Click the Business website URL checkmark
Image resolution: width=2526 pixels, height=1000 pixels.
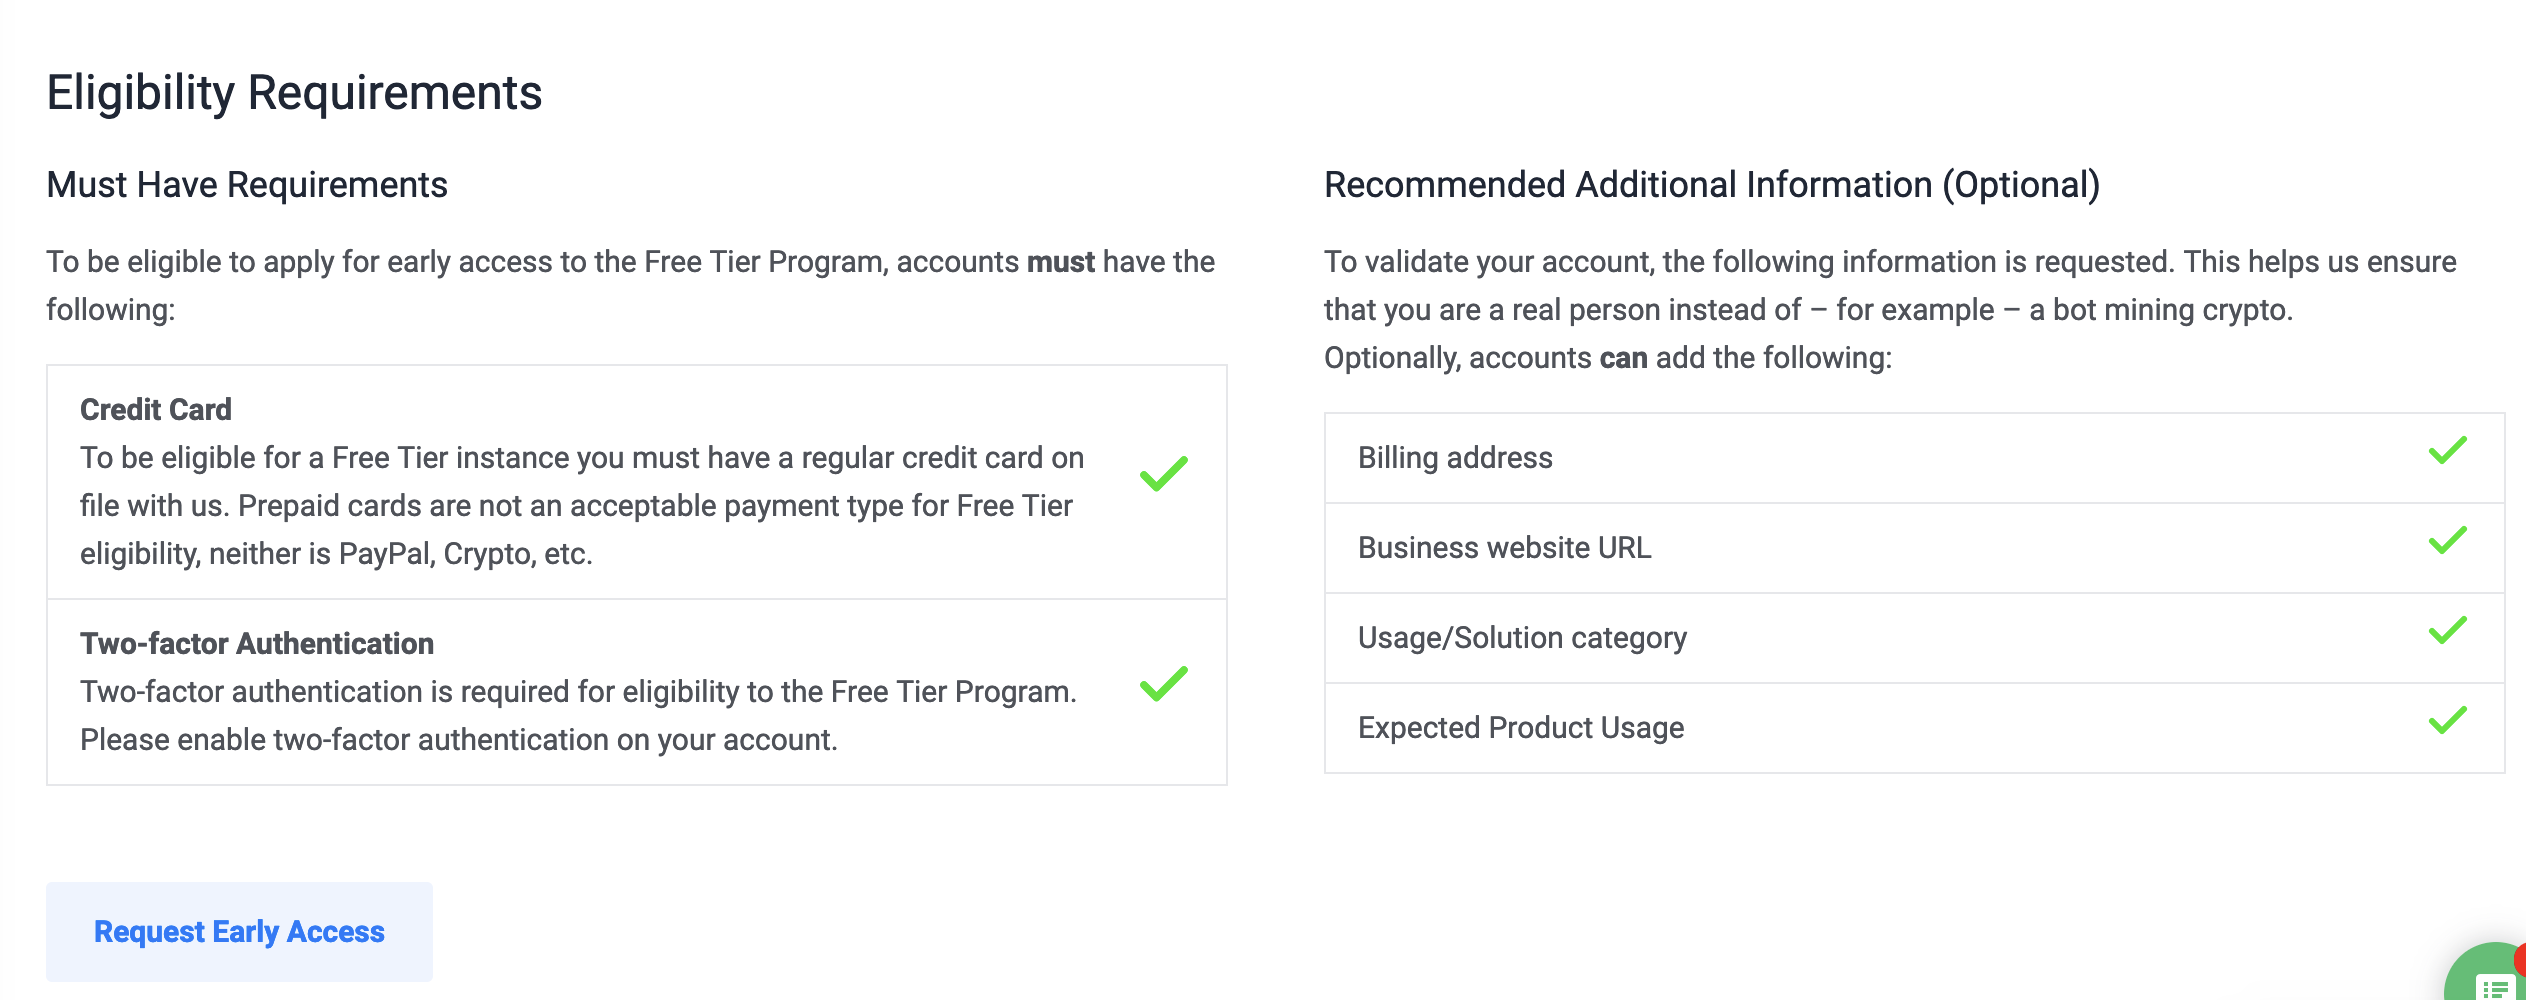tap(2448, 541)
